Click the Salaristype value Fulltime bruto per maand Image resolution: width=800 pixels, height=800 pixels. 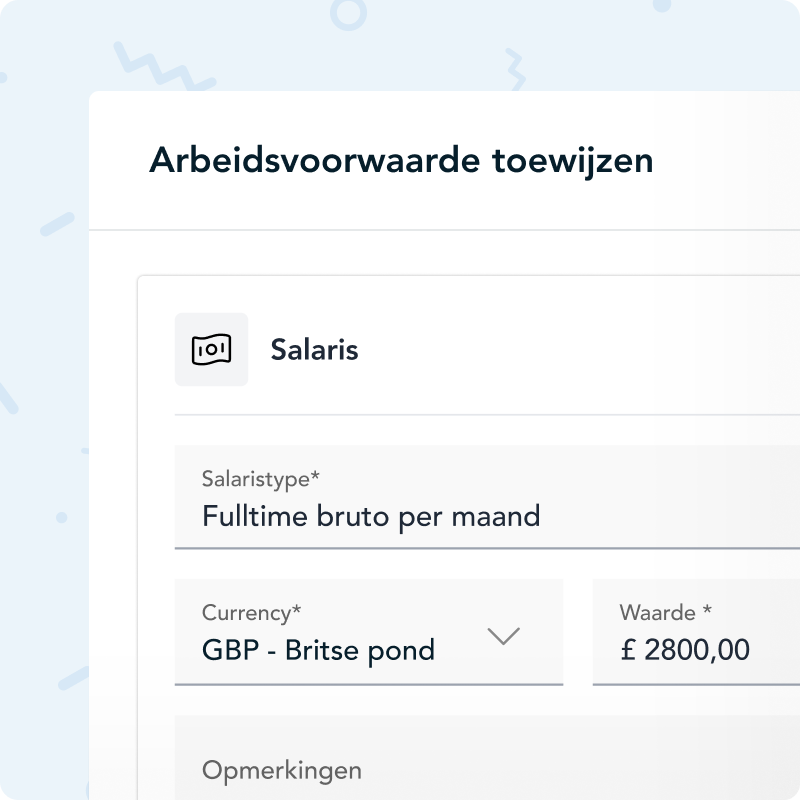click(x=370, y=515)
